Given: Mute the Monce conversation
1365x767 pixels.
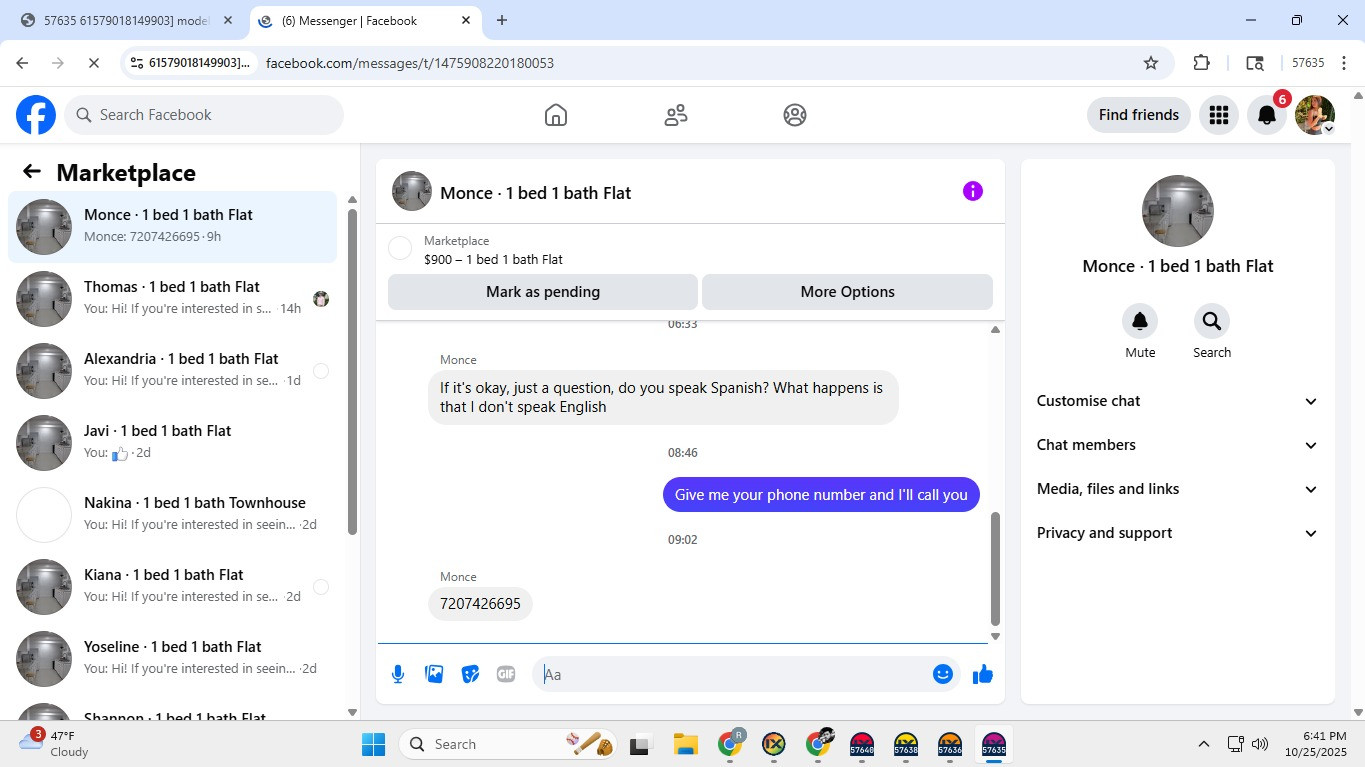Looking at the screenshot, I should point(1140,321).
